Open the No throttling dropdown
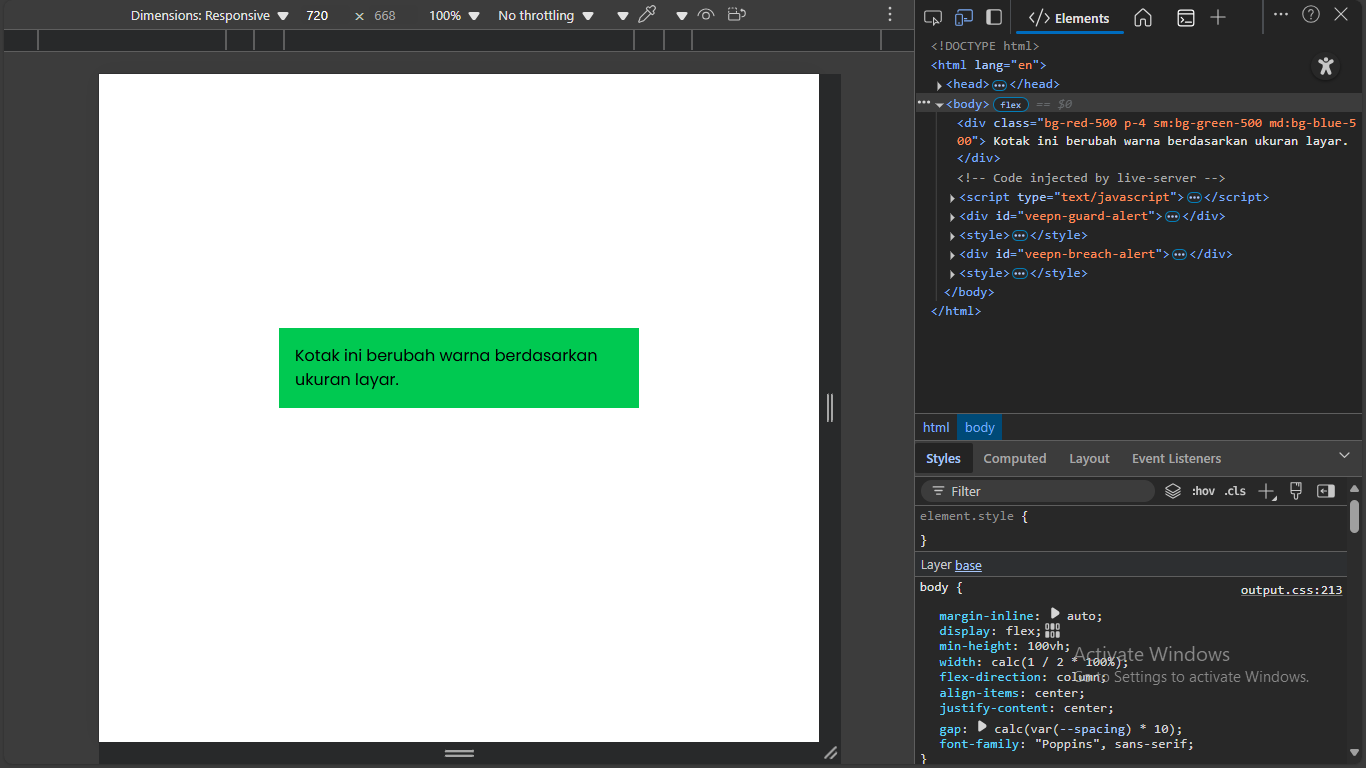This screenshot has height=768, width=1366. click(x=546, y=16)
